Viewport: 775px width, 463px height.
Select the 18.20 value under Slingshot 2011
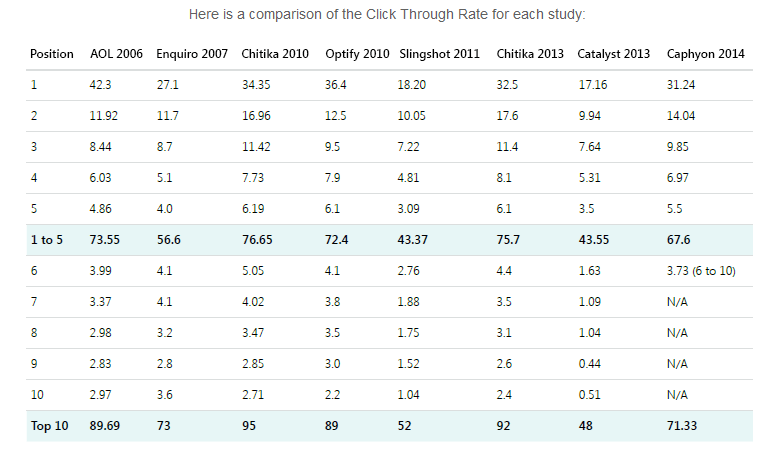pos(412,85)
